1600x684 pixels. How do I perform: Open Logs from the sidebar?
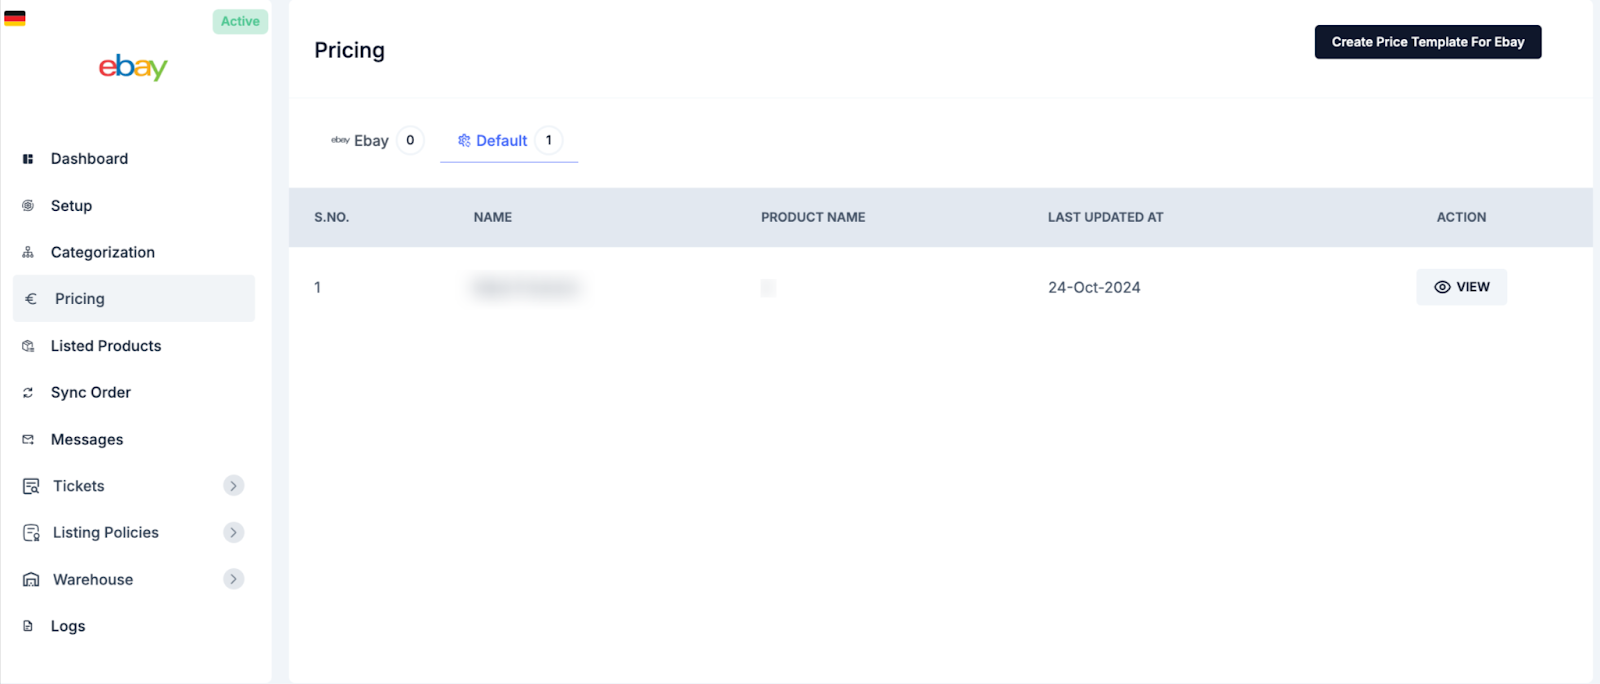pos(68,626)
